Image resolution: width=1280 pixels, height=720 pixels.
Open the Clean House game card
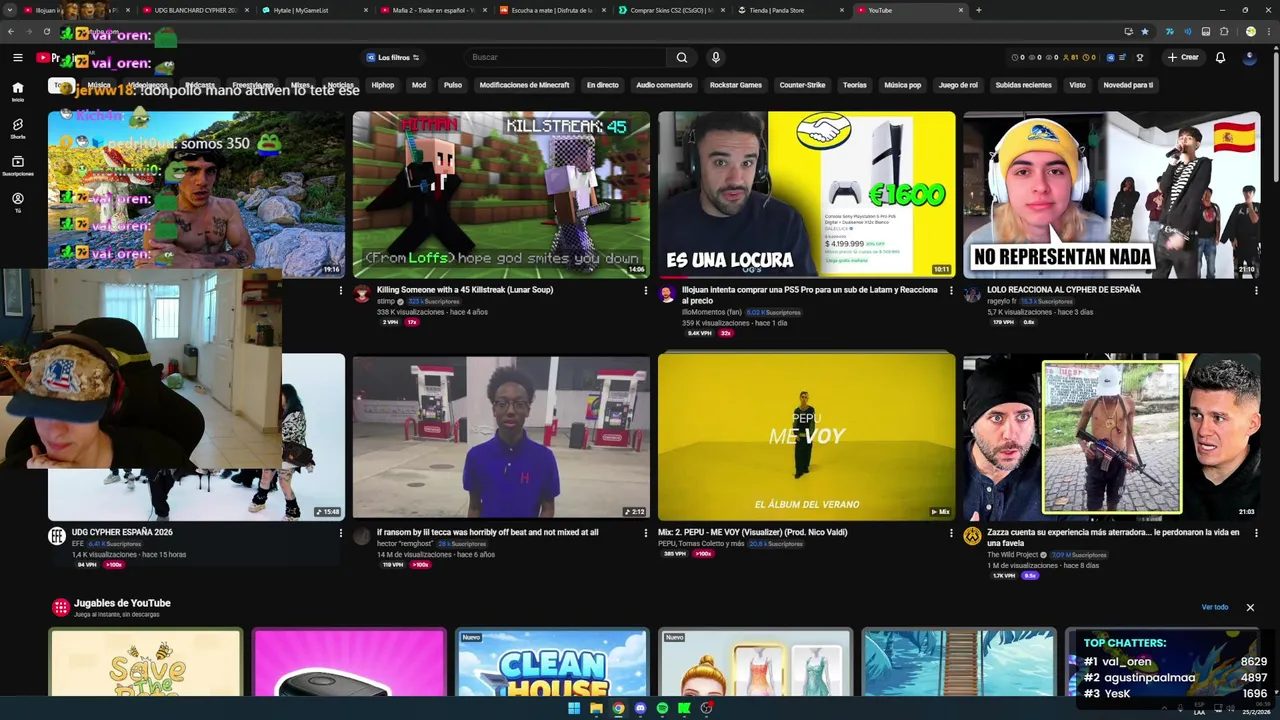(x=552, y=662)
